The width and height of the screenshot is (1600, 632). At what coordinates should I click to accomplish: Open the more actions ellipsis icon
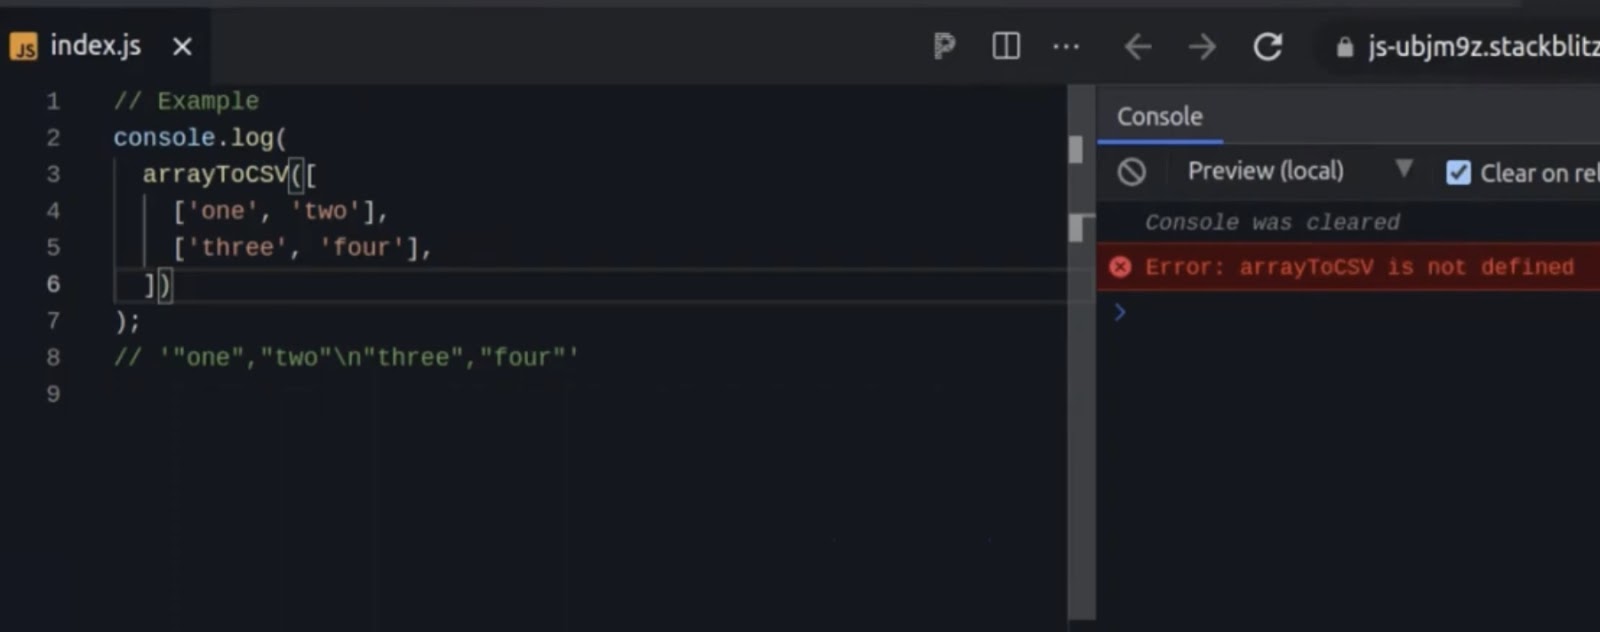[1066, 46]
